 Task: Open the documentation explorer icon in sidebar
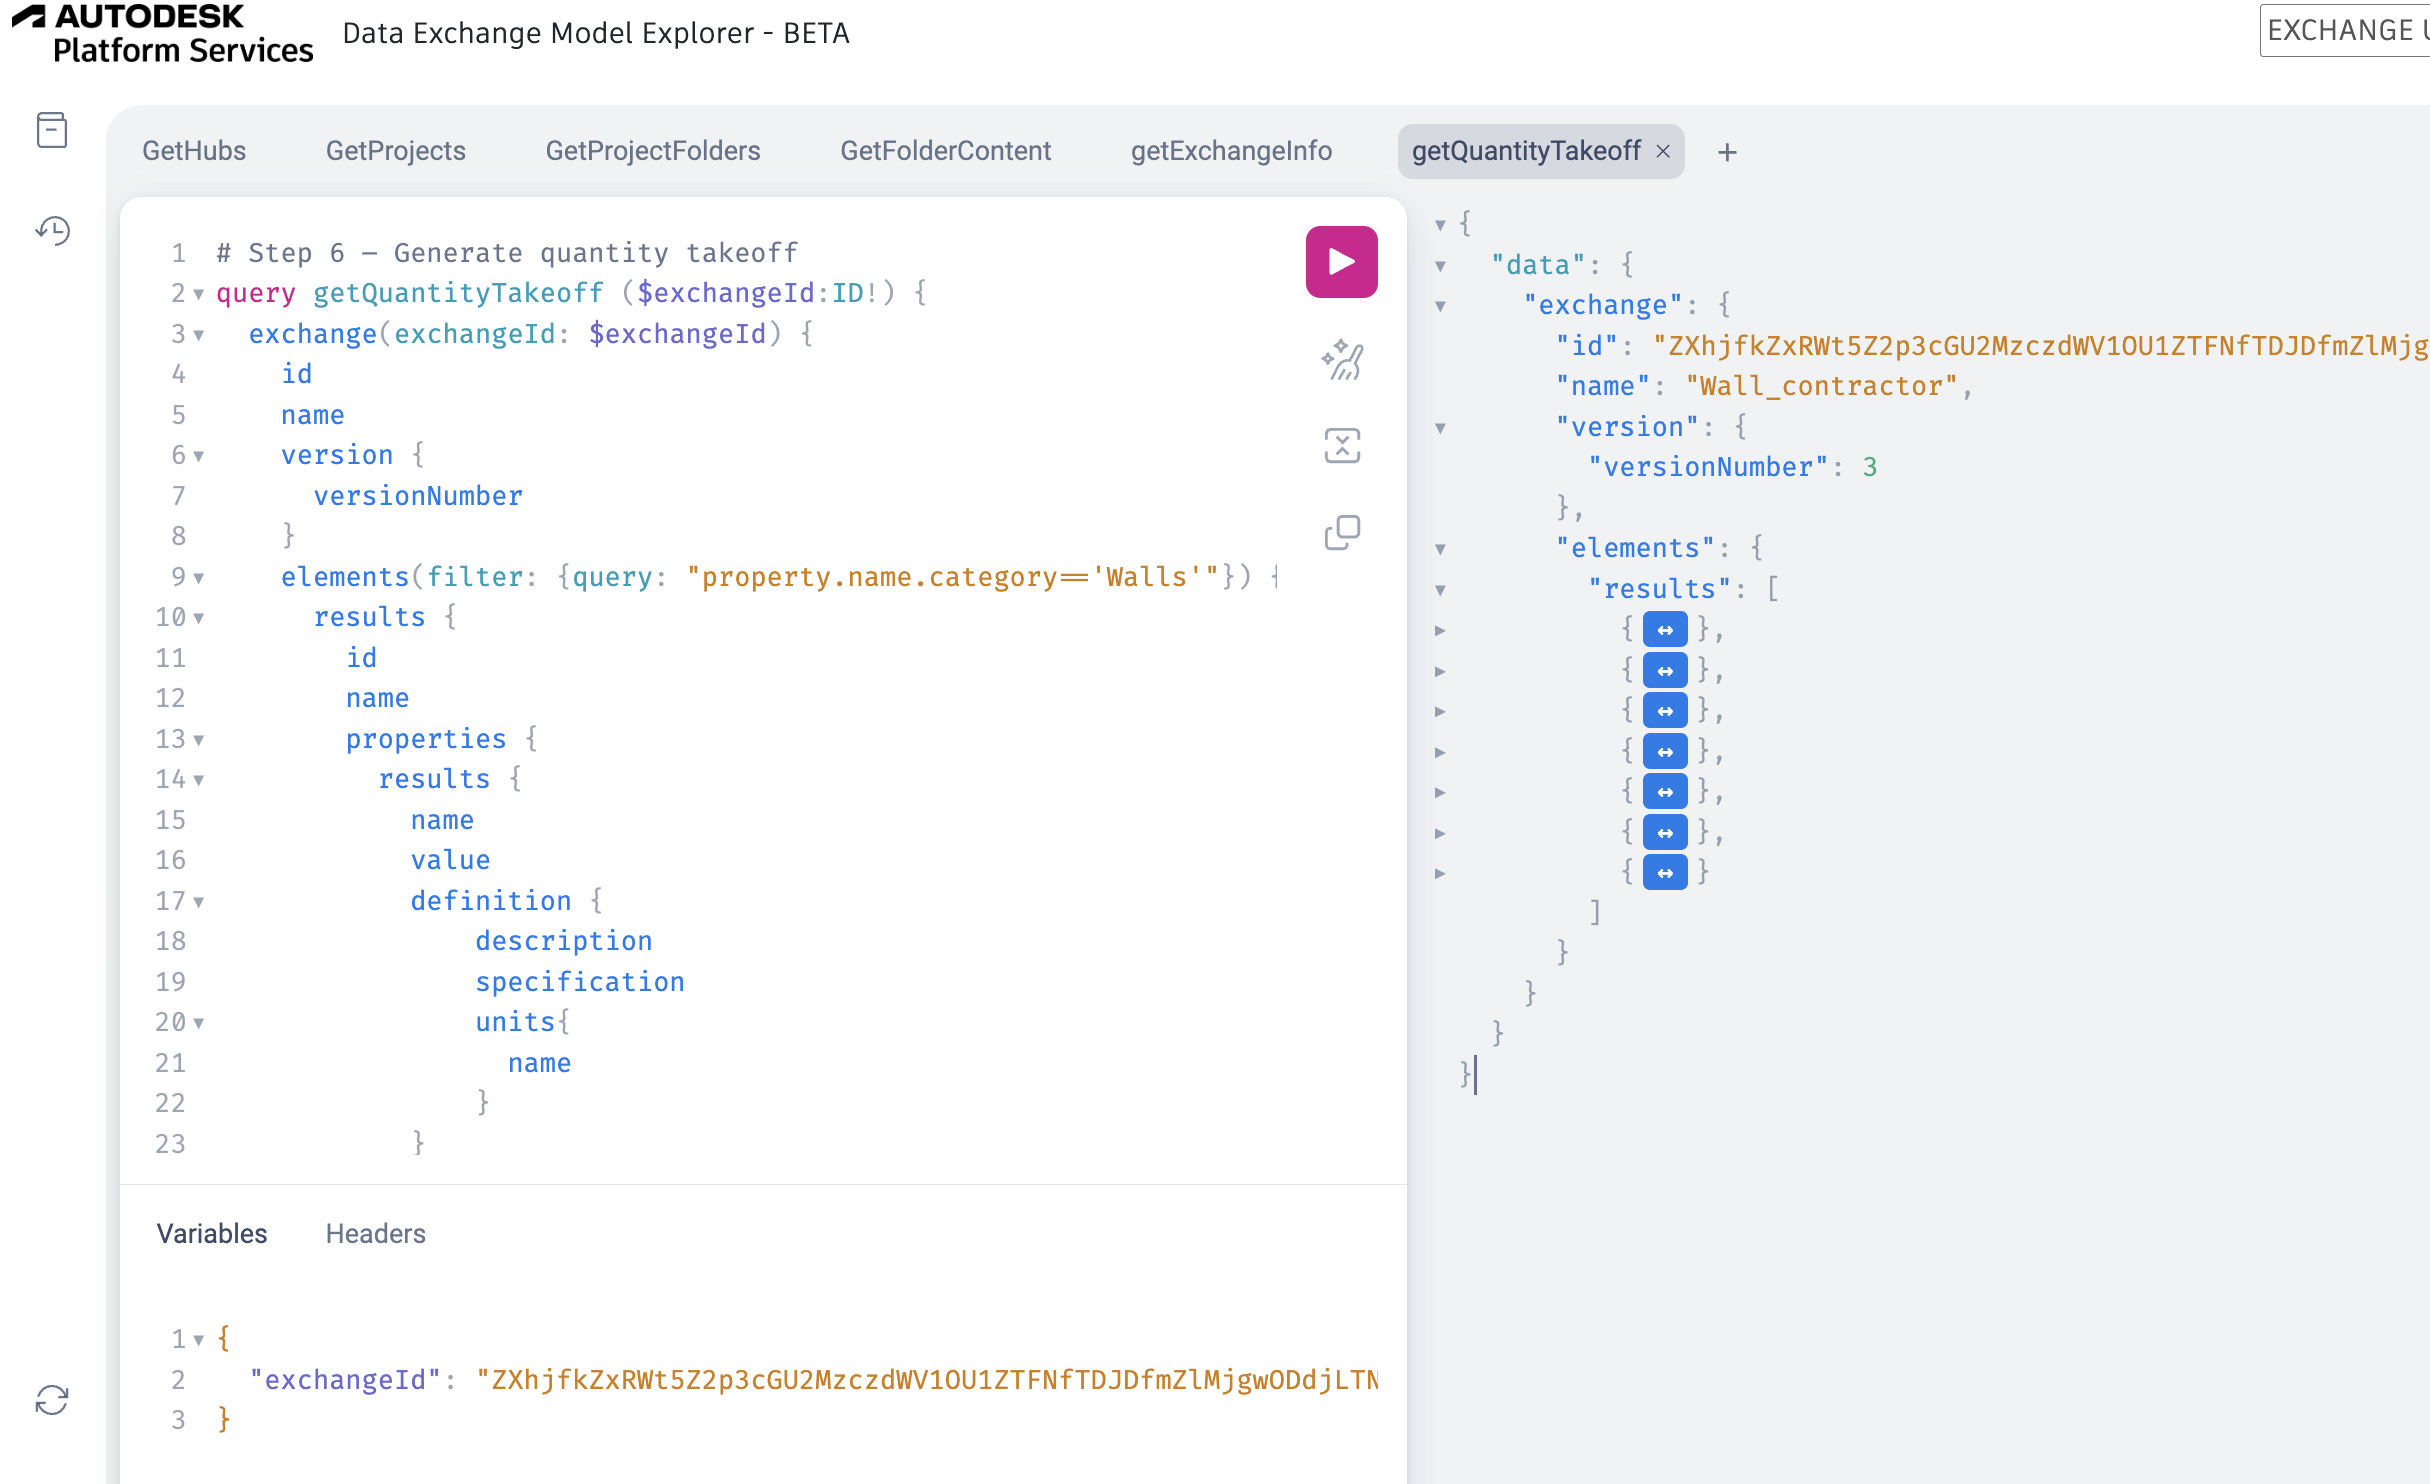click(x=52, y=130)
